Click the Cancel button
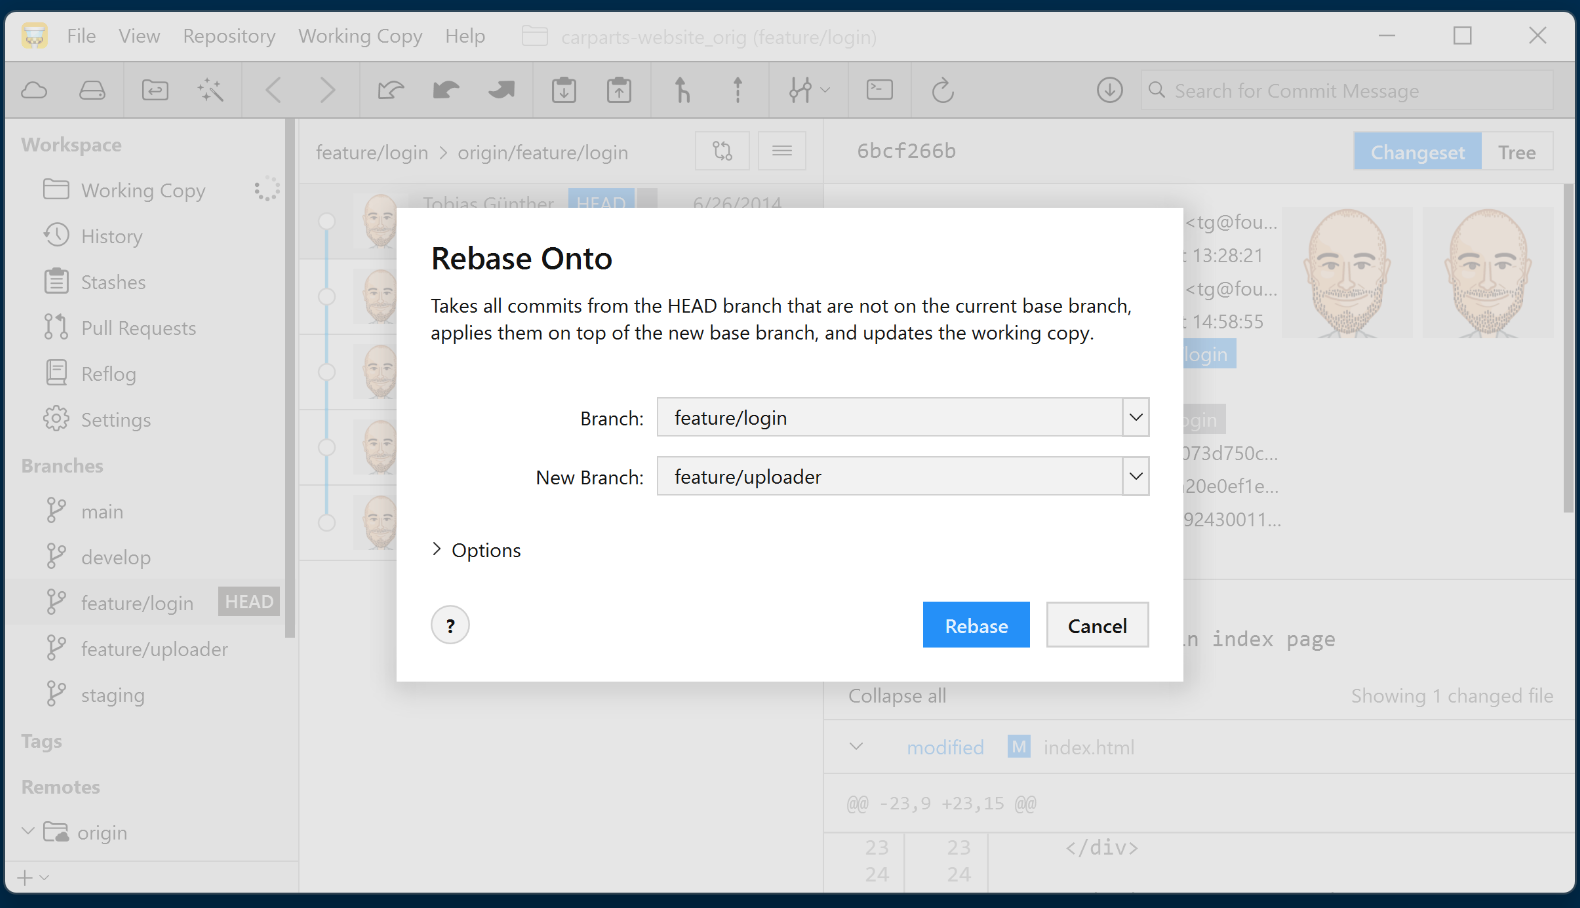 tap(1097, 626)
